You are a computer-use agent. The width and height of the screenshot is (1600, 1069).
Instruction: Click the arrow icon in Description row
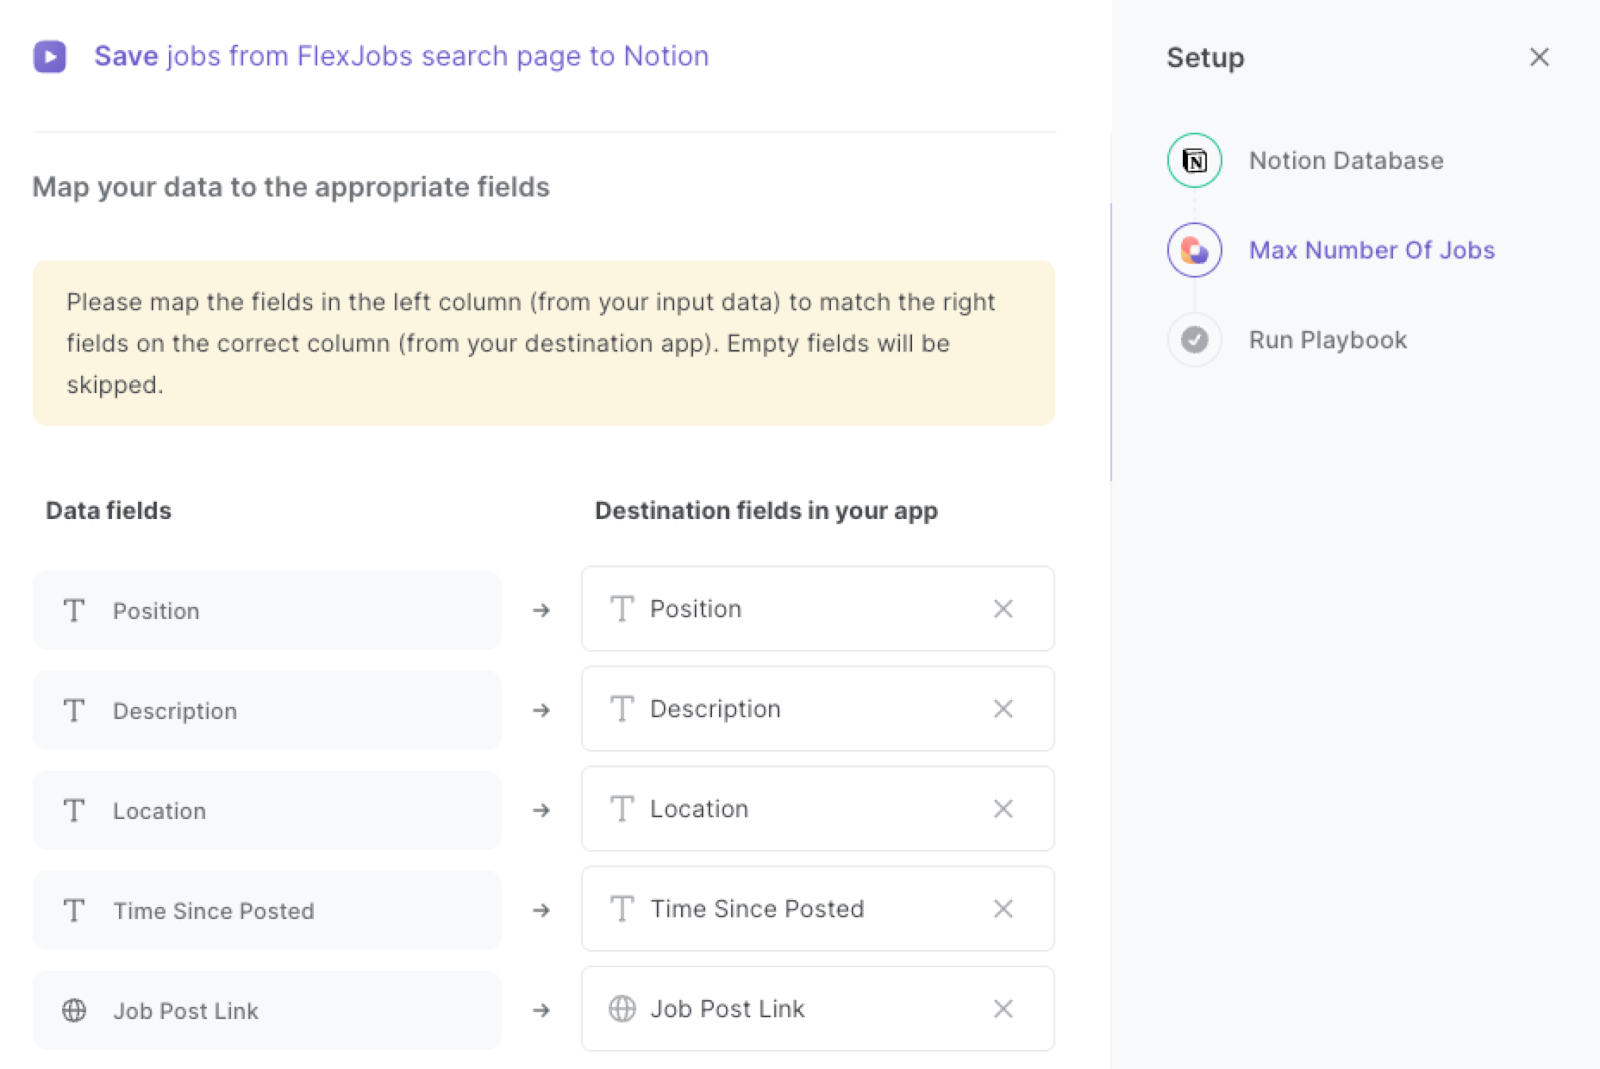541,710
